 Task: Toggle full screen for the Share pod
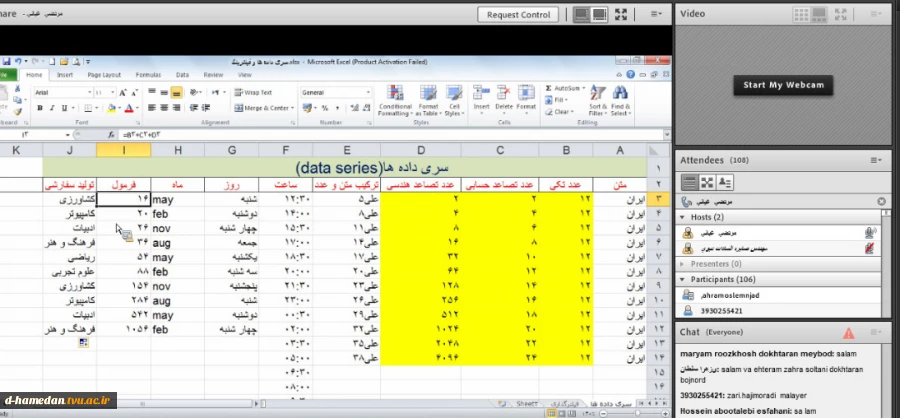(x=620, y=14)
